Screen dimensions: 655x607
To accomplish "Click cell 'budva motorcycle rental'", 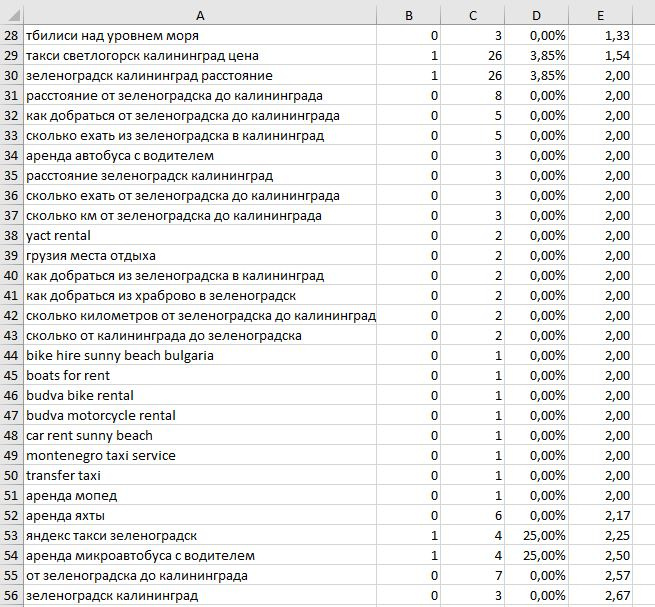I will [200, 415].
